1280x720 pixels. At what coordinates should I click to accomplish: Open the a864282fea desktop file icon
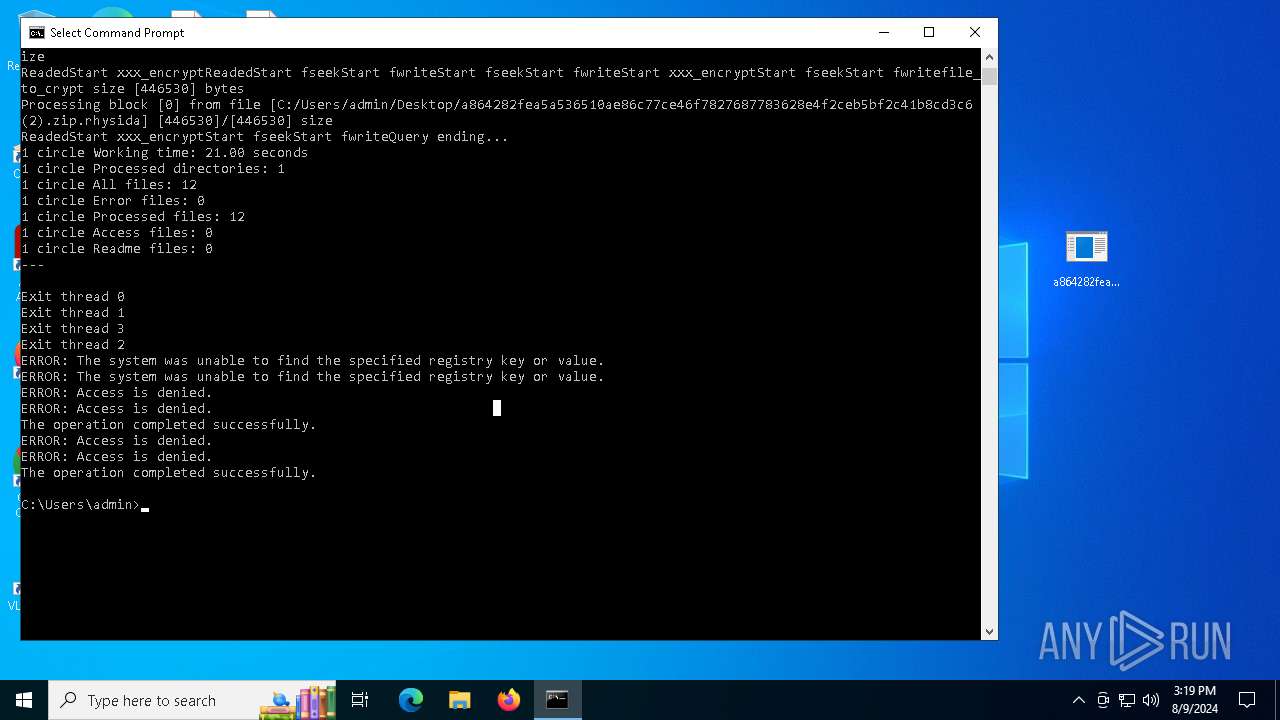pyautogui.click(x=1086, y=259)
